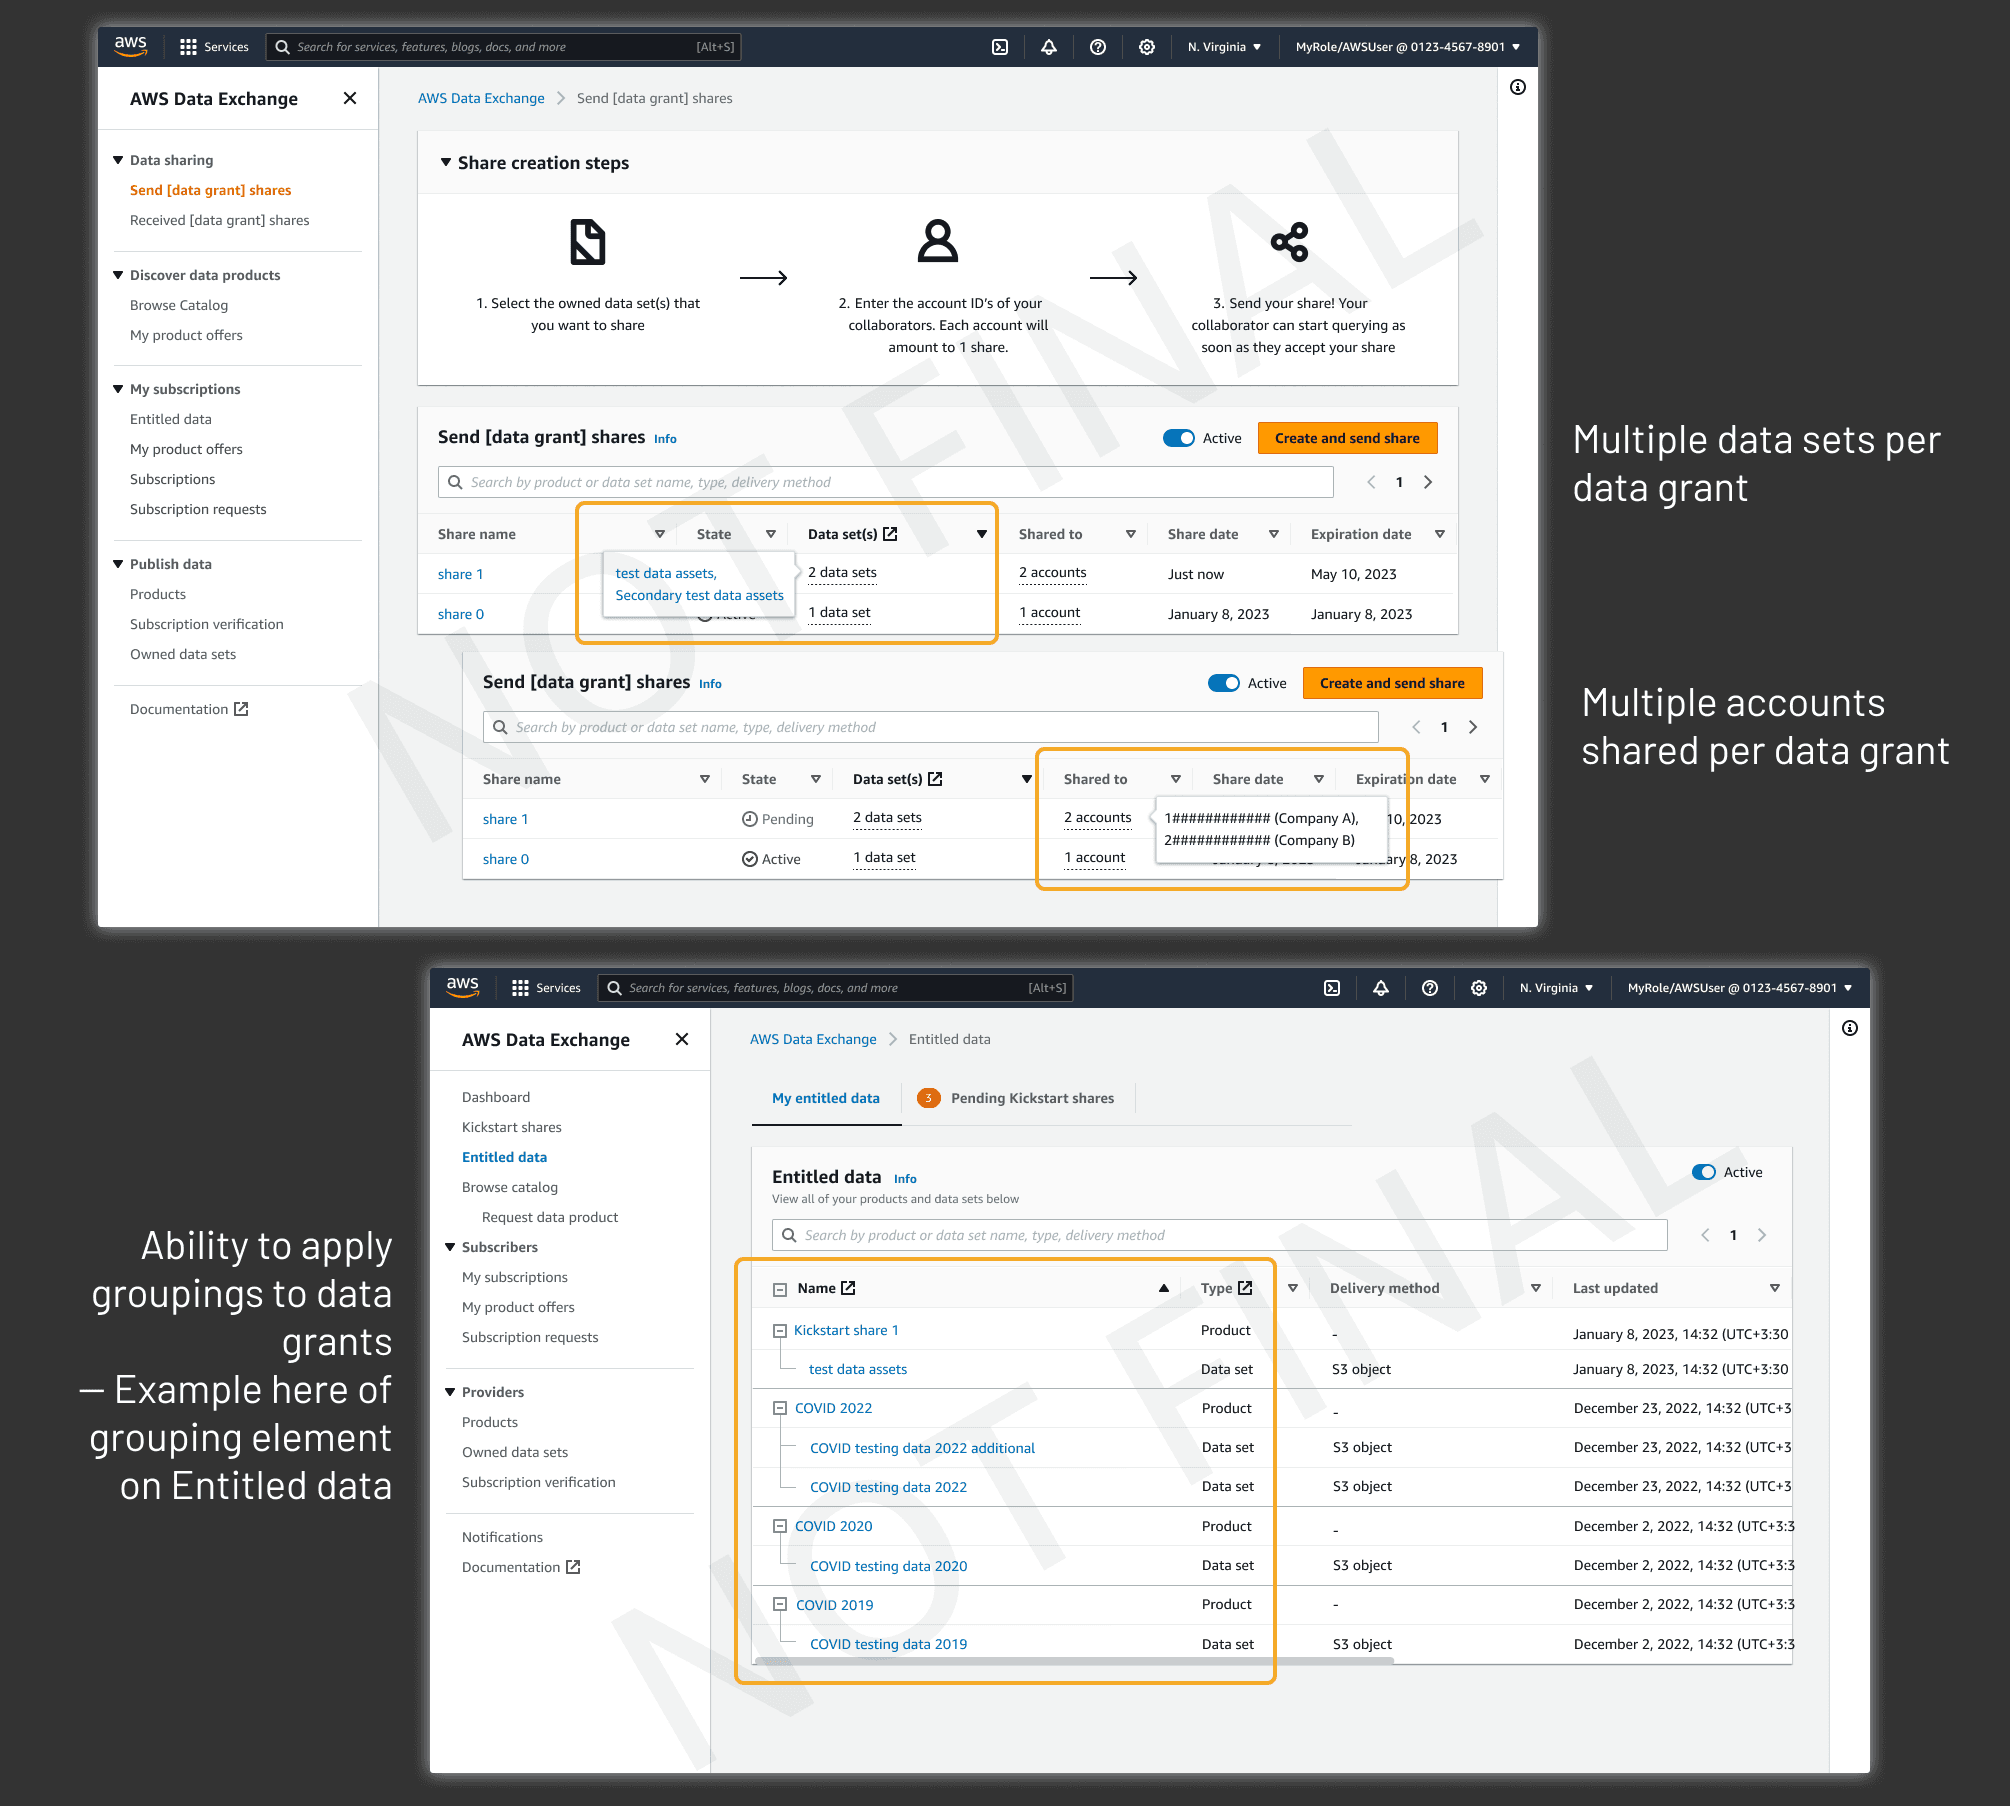Collapse the Share creation steps section
Viewport: 2010px width, 1806px height.
click(x=446, y=162)
